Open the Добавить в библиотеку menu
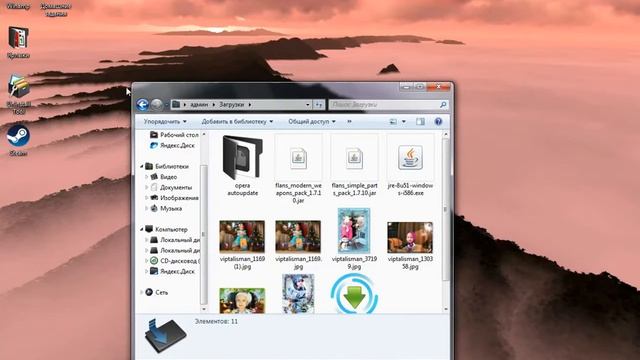Image resolution: width=640 pixels, height=360 pixels. coord(237,121)
